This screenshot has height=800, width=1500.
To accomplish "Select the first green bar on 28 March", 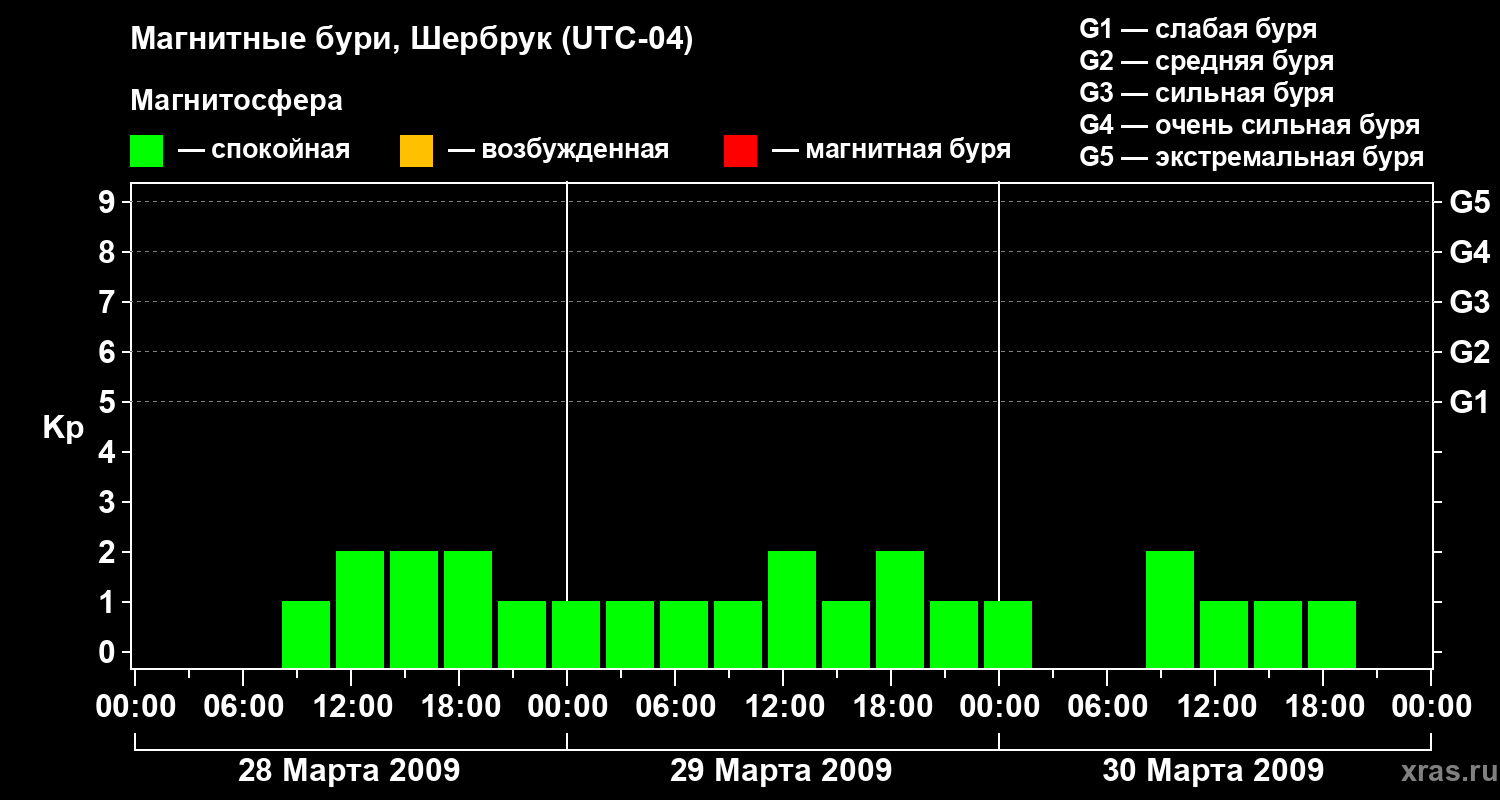I will coord(306,634).
